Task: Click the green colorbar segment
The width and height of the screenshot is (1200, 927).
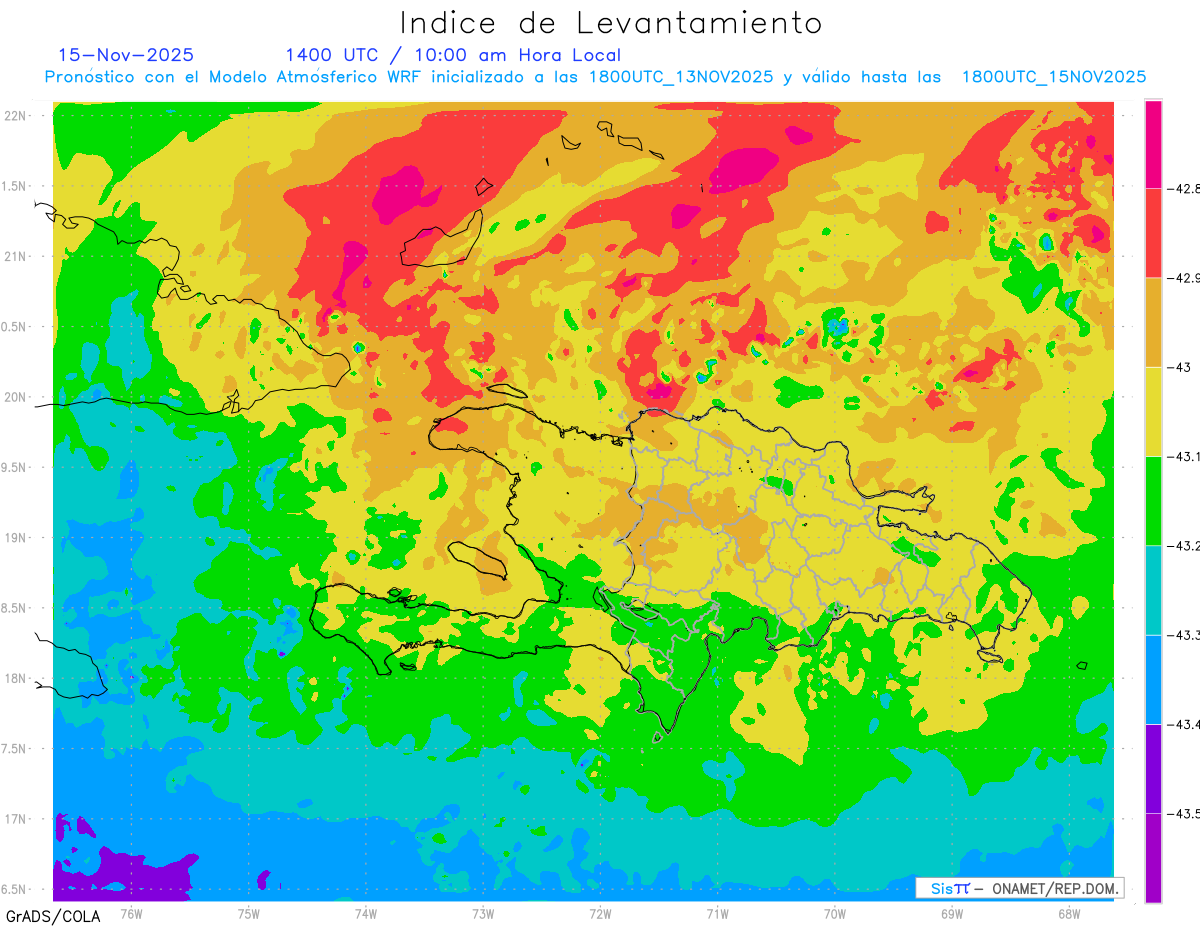Action: tap(1153, 500)
